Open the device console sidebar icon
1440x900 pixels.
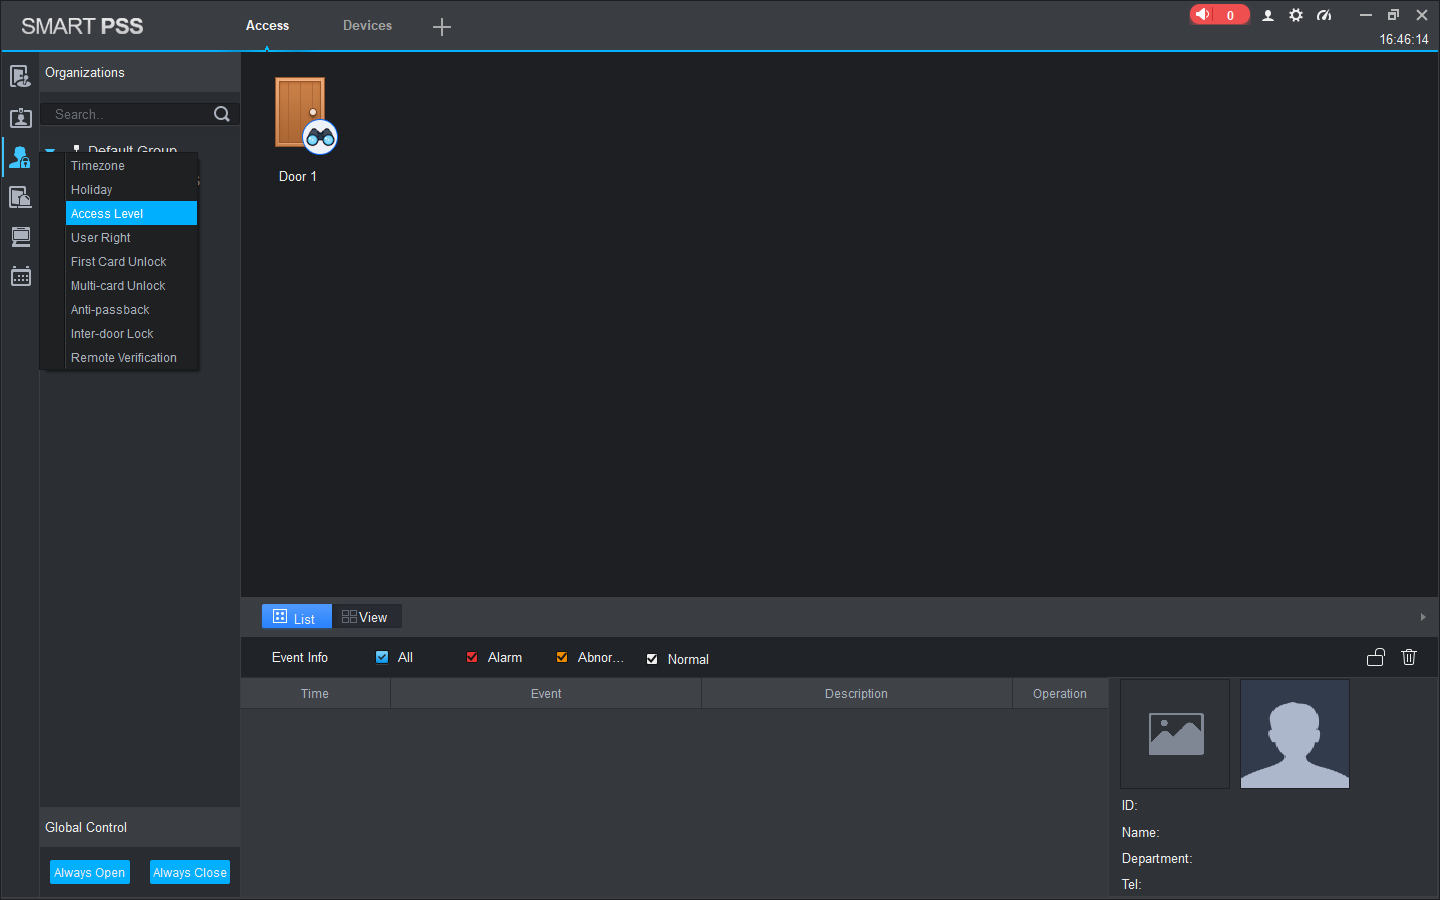click(x=20, y=237)
